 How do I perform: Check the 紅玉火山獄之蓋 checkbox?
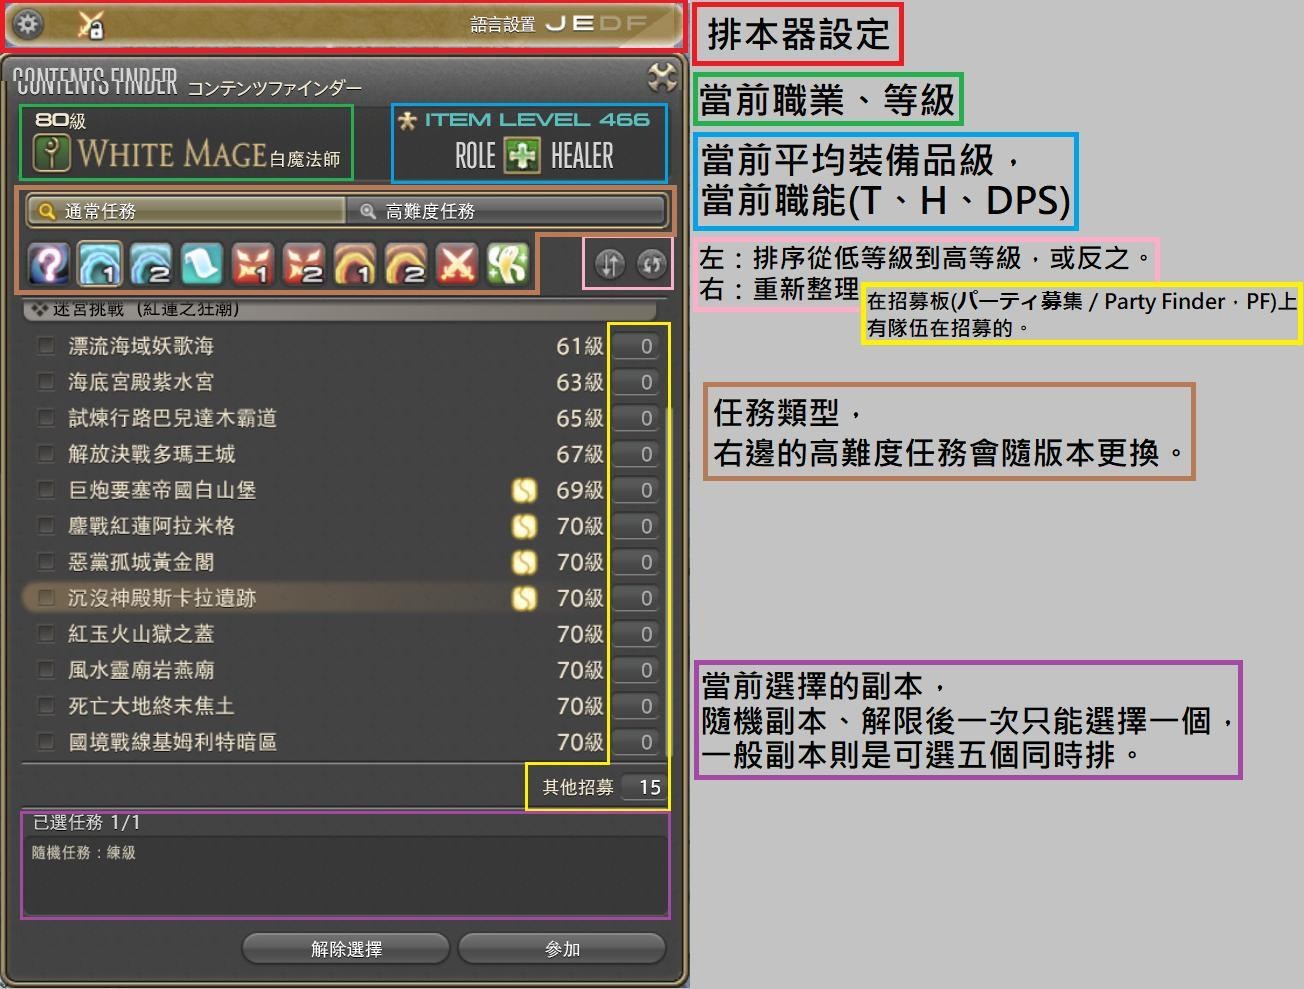tap(45, 634)
